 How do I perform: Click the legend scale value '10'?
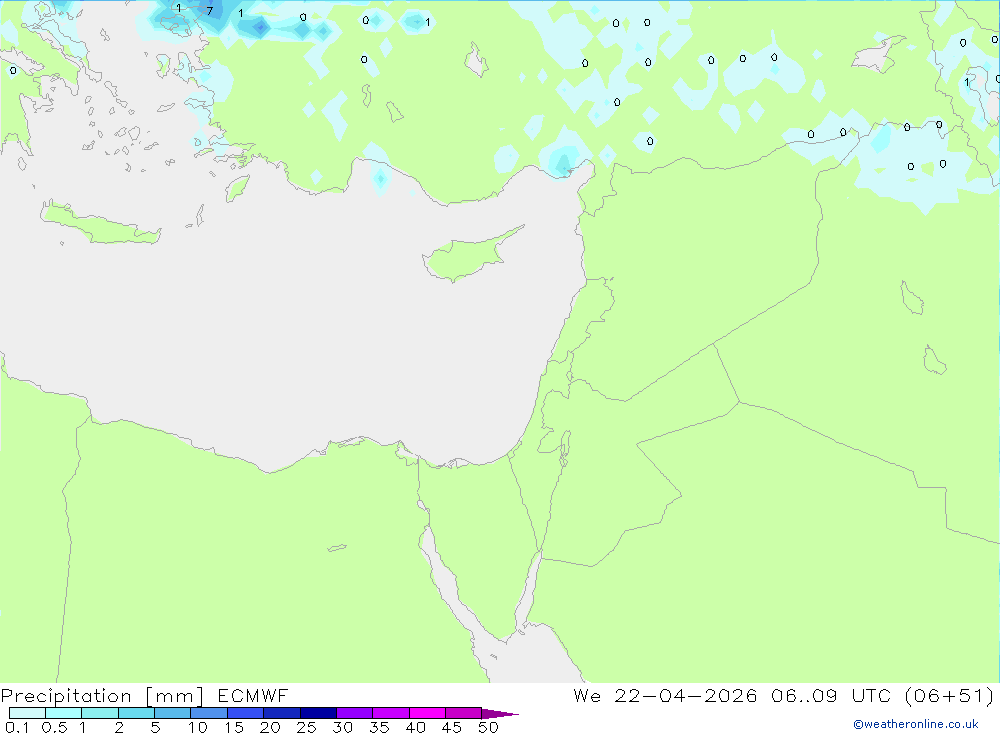(x=198, y=727)
